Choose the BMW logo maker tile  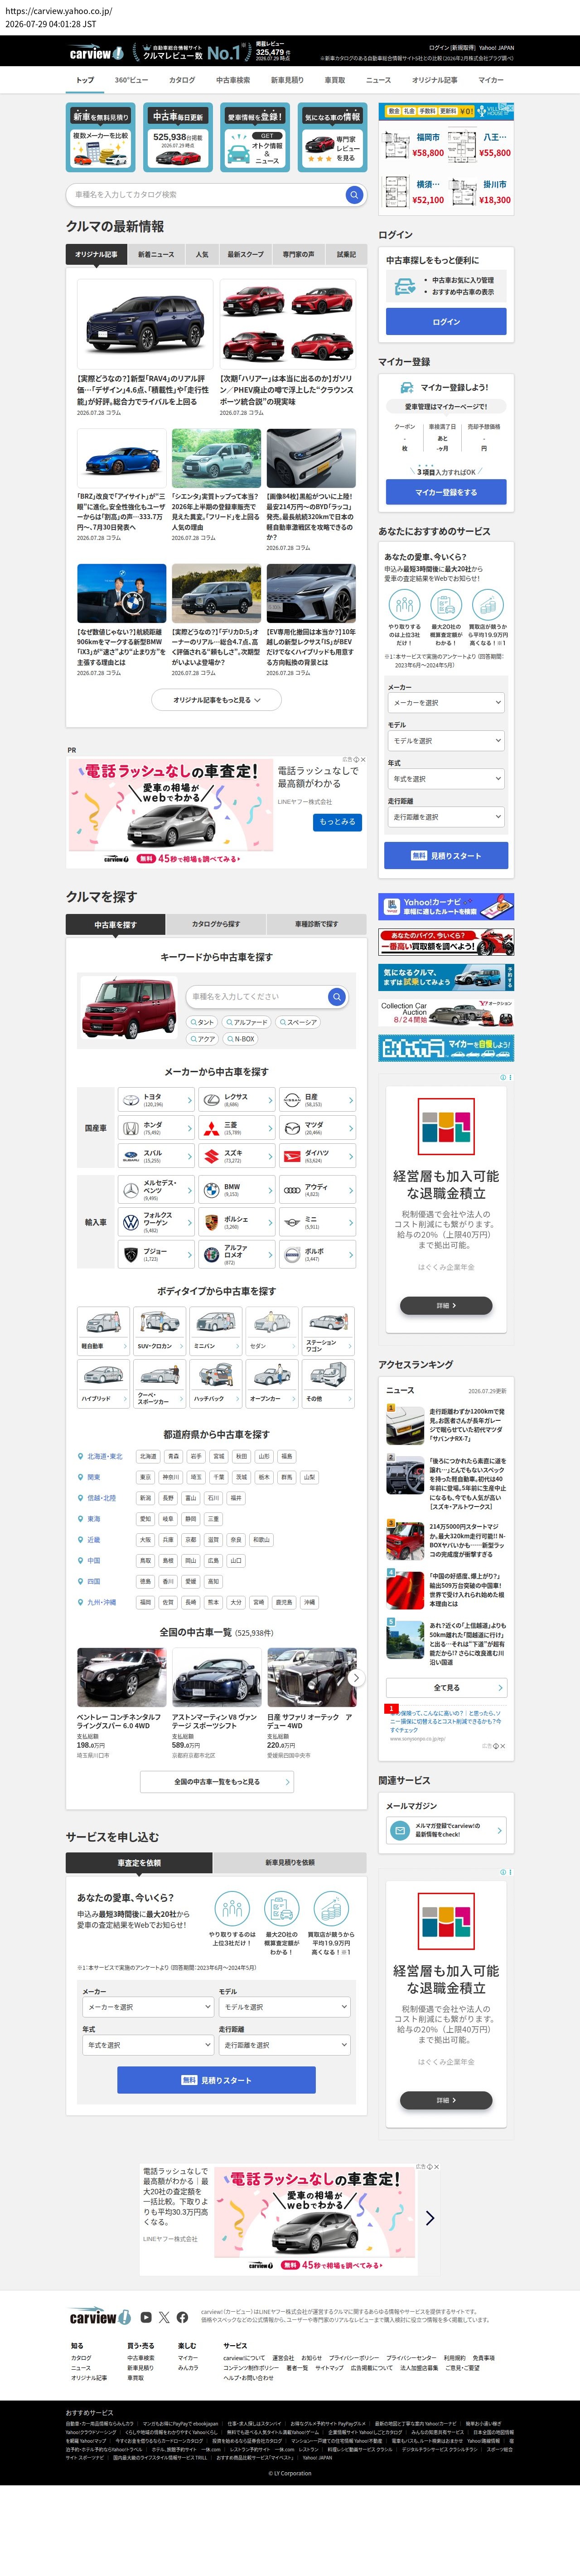pos(236,1190)
